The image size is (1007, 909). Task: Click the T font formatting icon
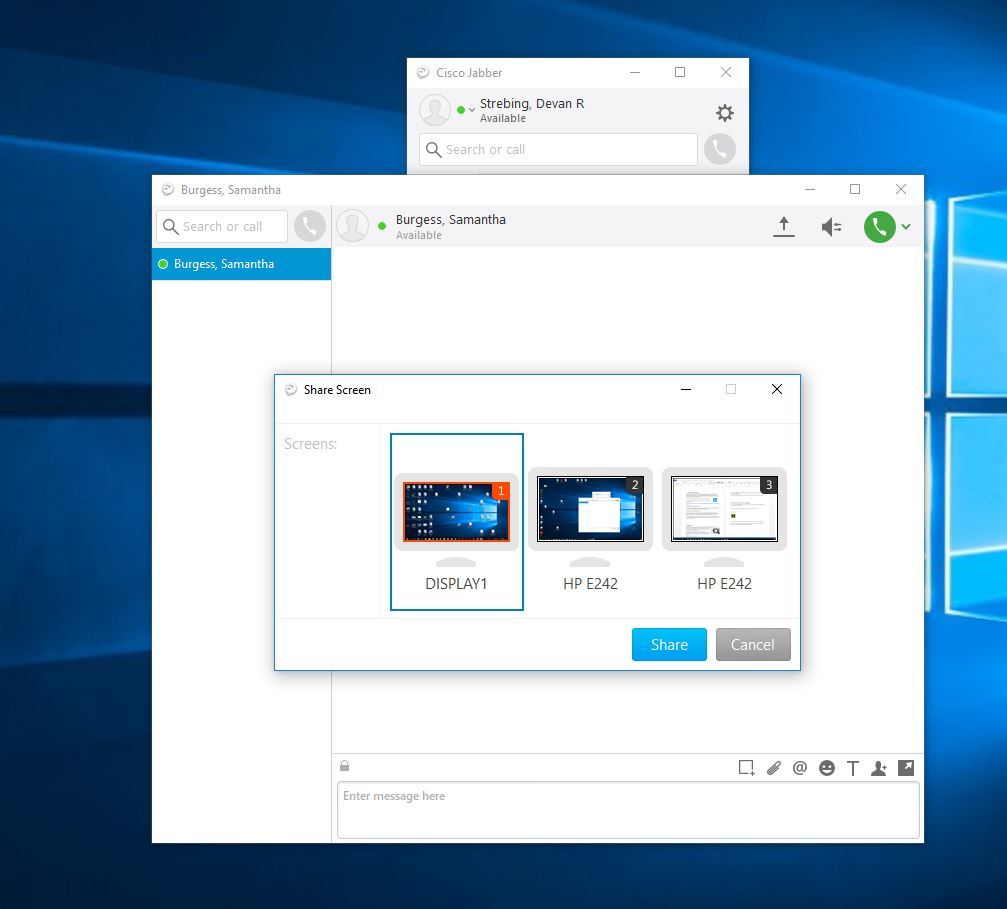[853, 768]
